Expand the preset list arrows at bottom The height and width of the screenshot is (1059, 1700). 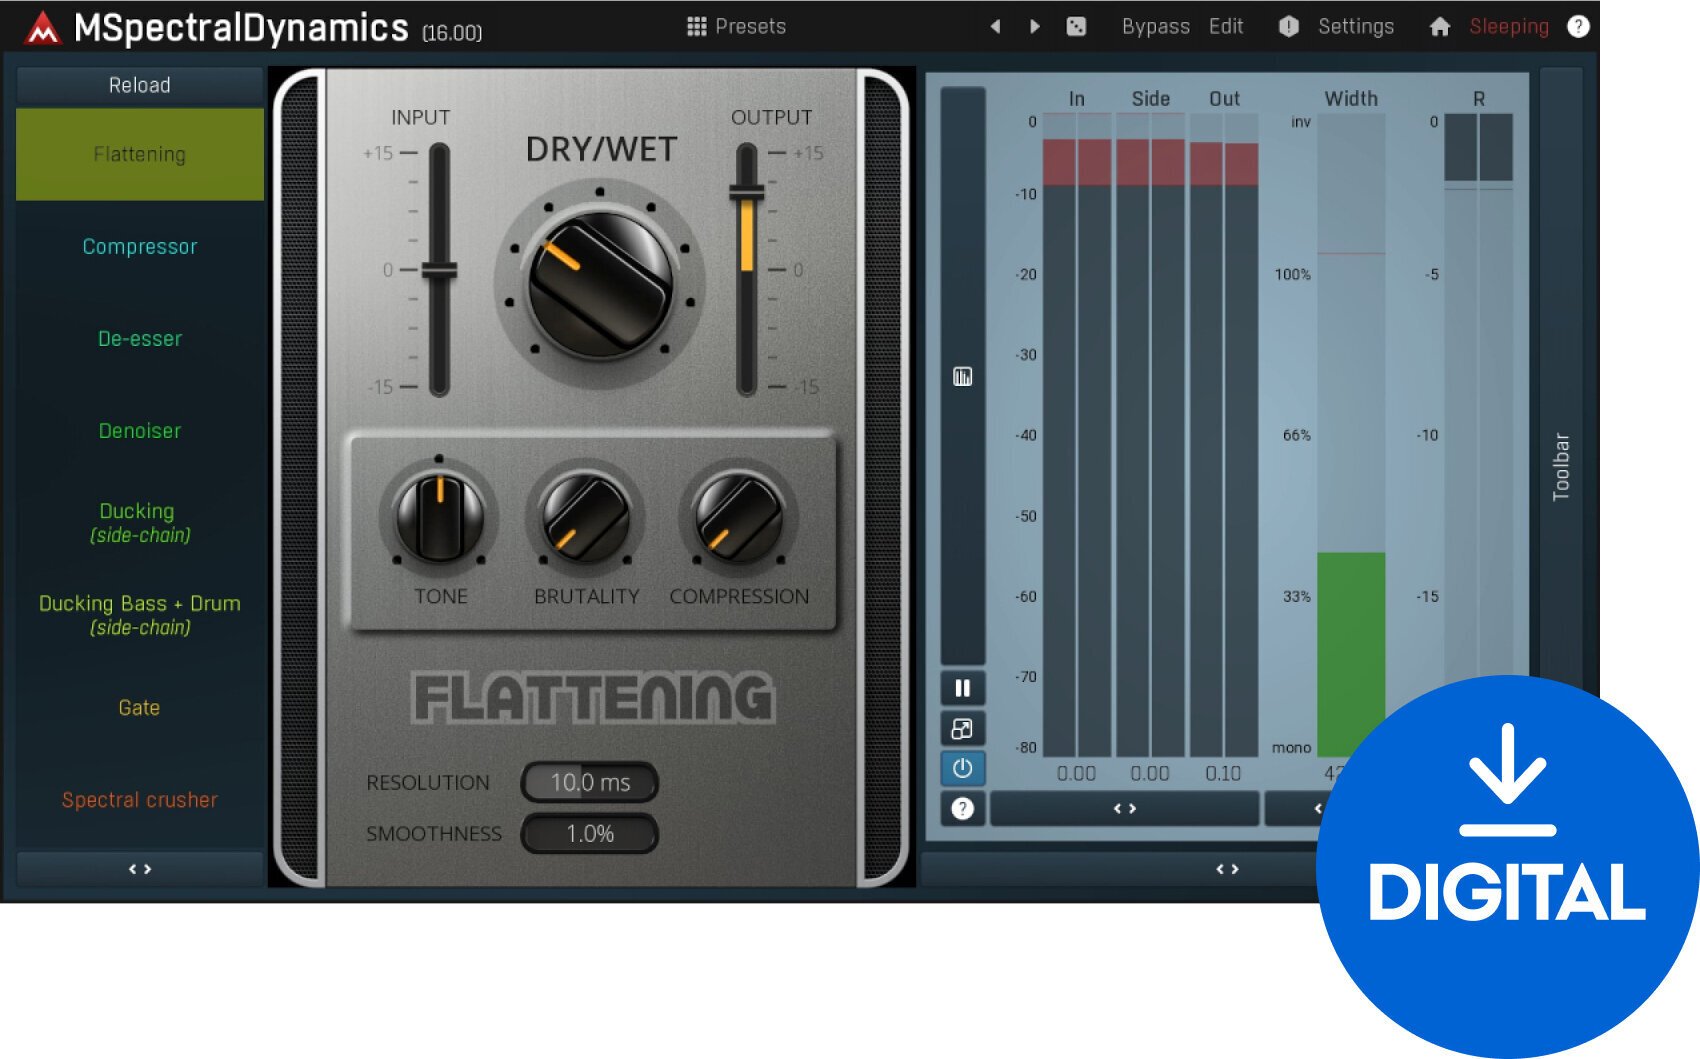click(140, 869)
